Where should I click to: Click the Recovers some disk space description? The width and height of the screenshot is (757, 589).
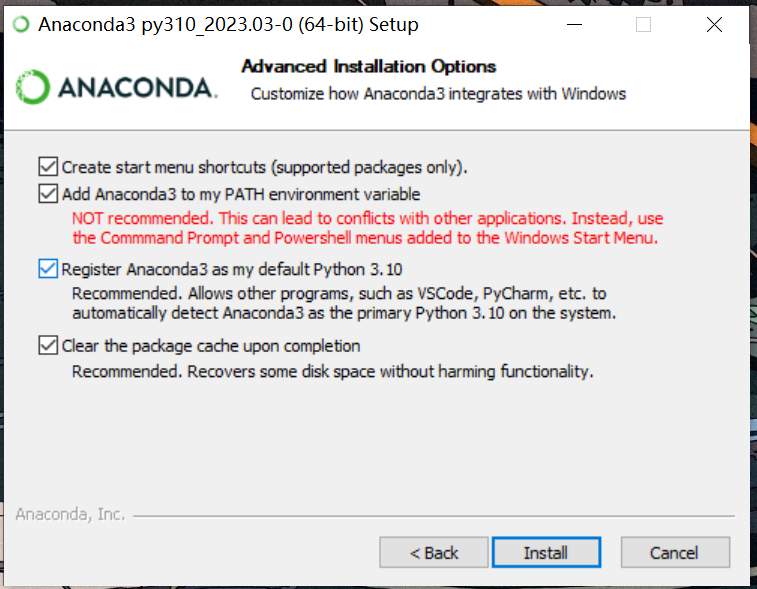333,372
